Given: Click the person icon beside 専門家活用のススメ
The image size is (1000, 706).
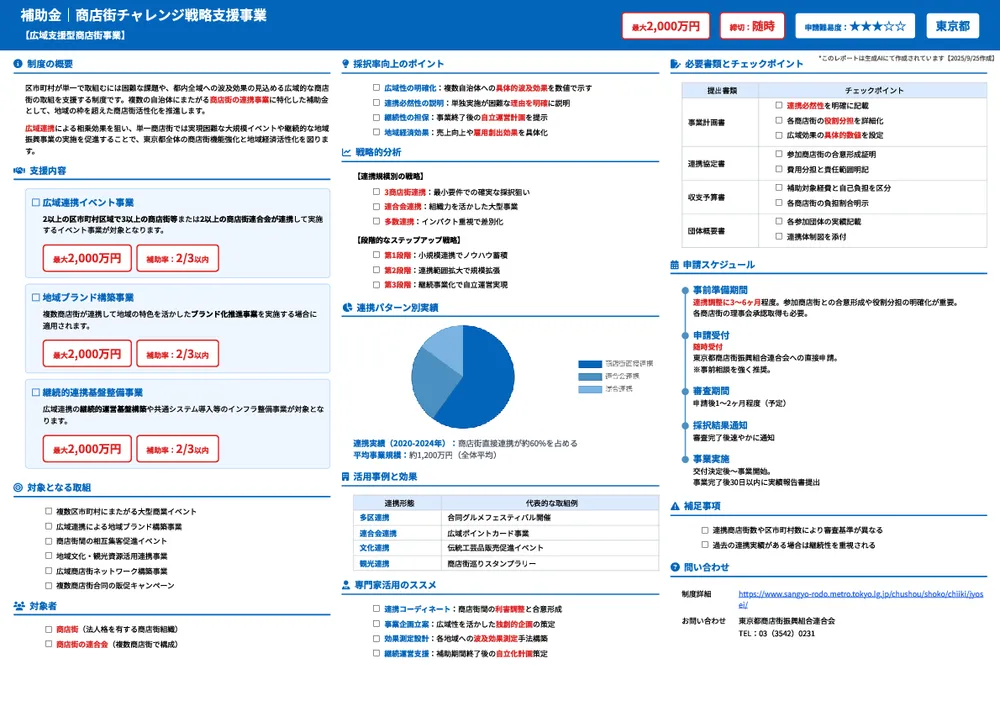Looking at the screenshot, I should click(x=345, y=583).
